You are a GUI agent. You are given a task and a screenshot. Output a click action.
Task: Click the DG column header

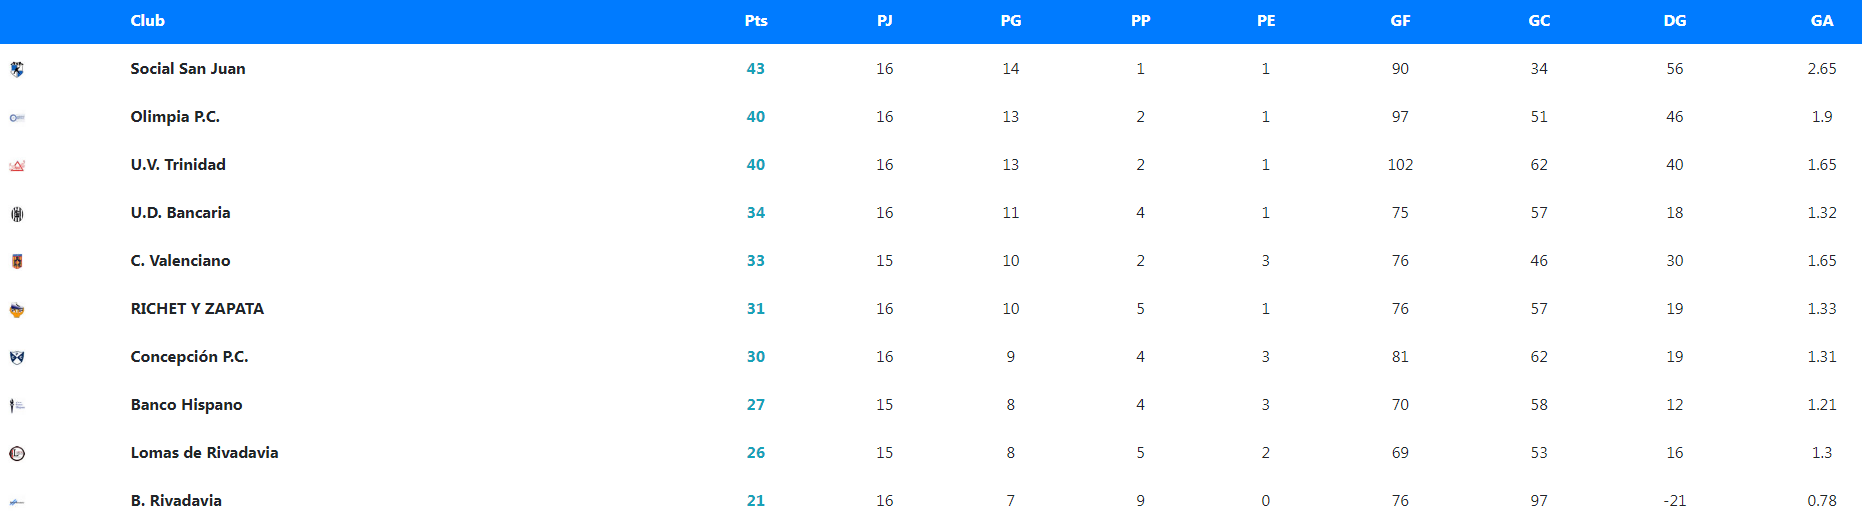pos(1675,21)
